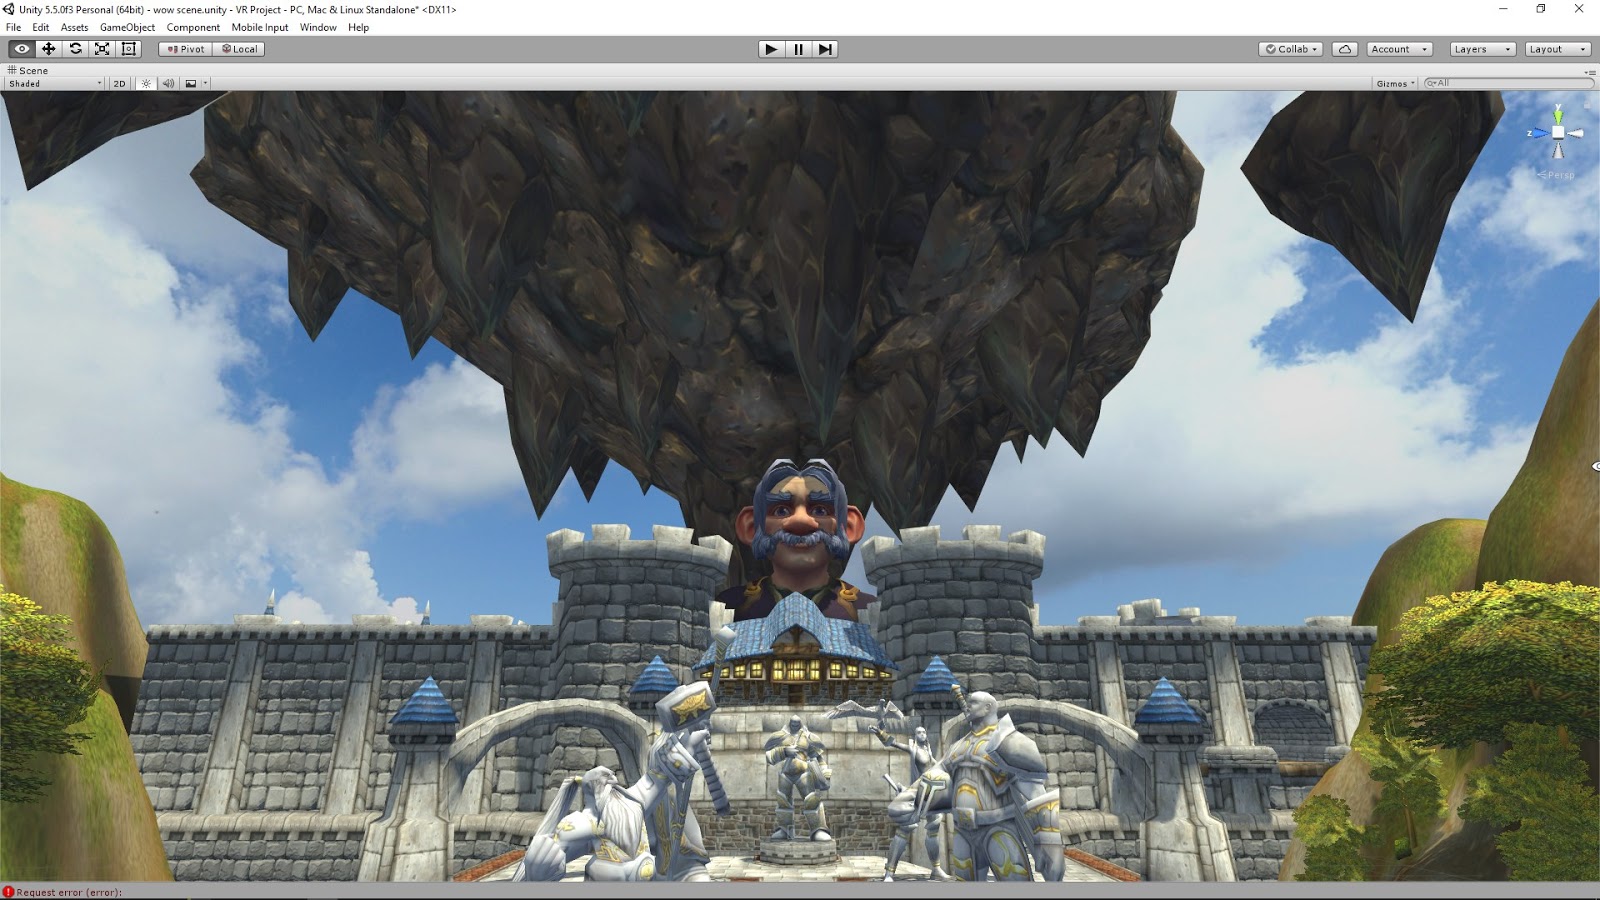The width and height of the screenshot is (1600, 900).
Task: Open the Collab dropdown
Action: tap(1291, 49)
